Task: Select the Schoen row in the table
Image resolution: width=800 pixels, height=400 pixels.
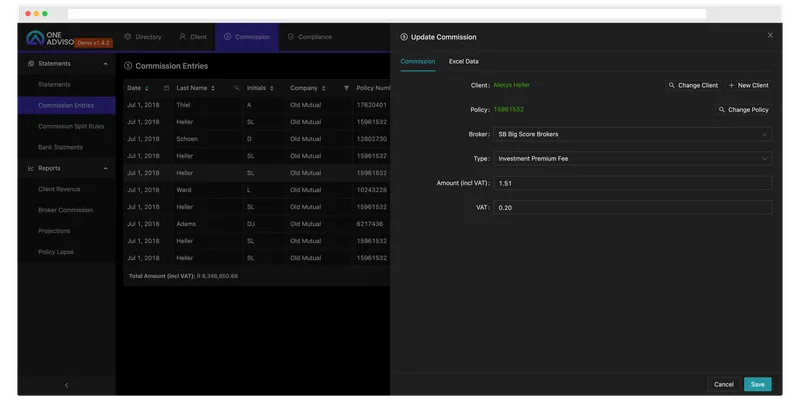Action: [x=257, y=139]
